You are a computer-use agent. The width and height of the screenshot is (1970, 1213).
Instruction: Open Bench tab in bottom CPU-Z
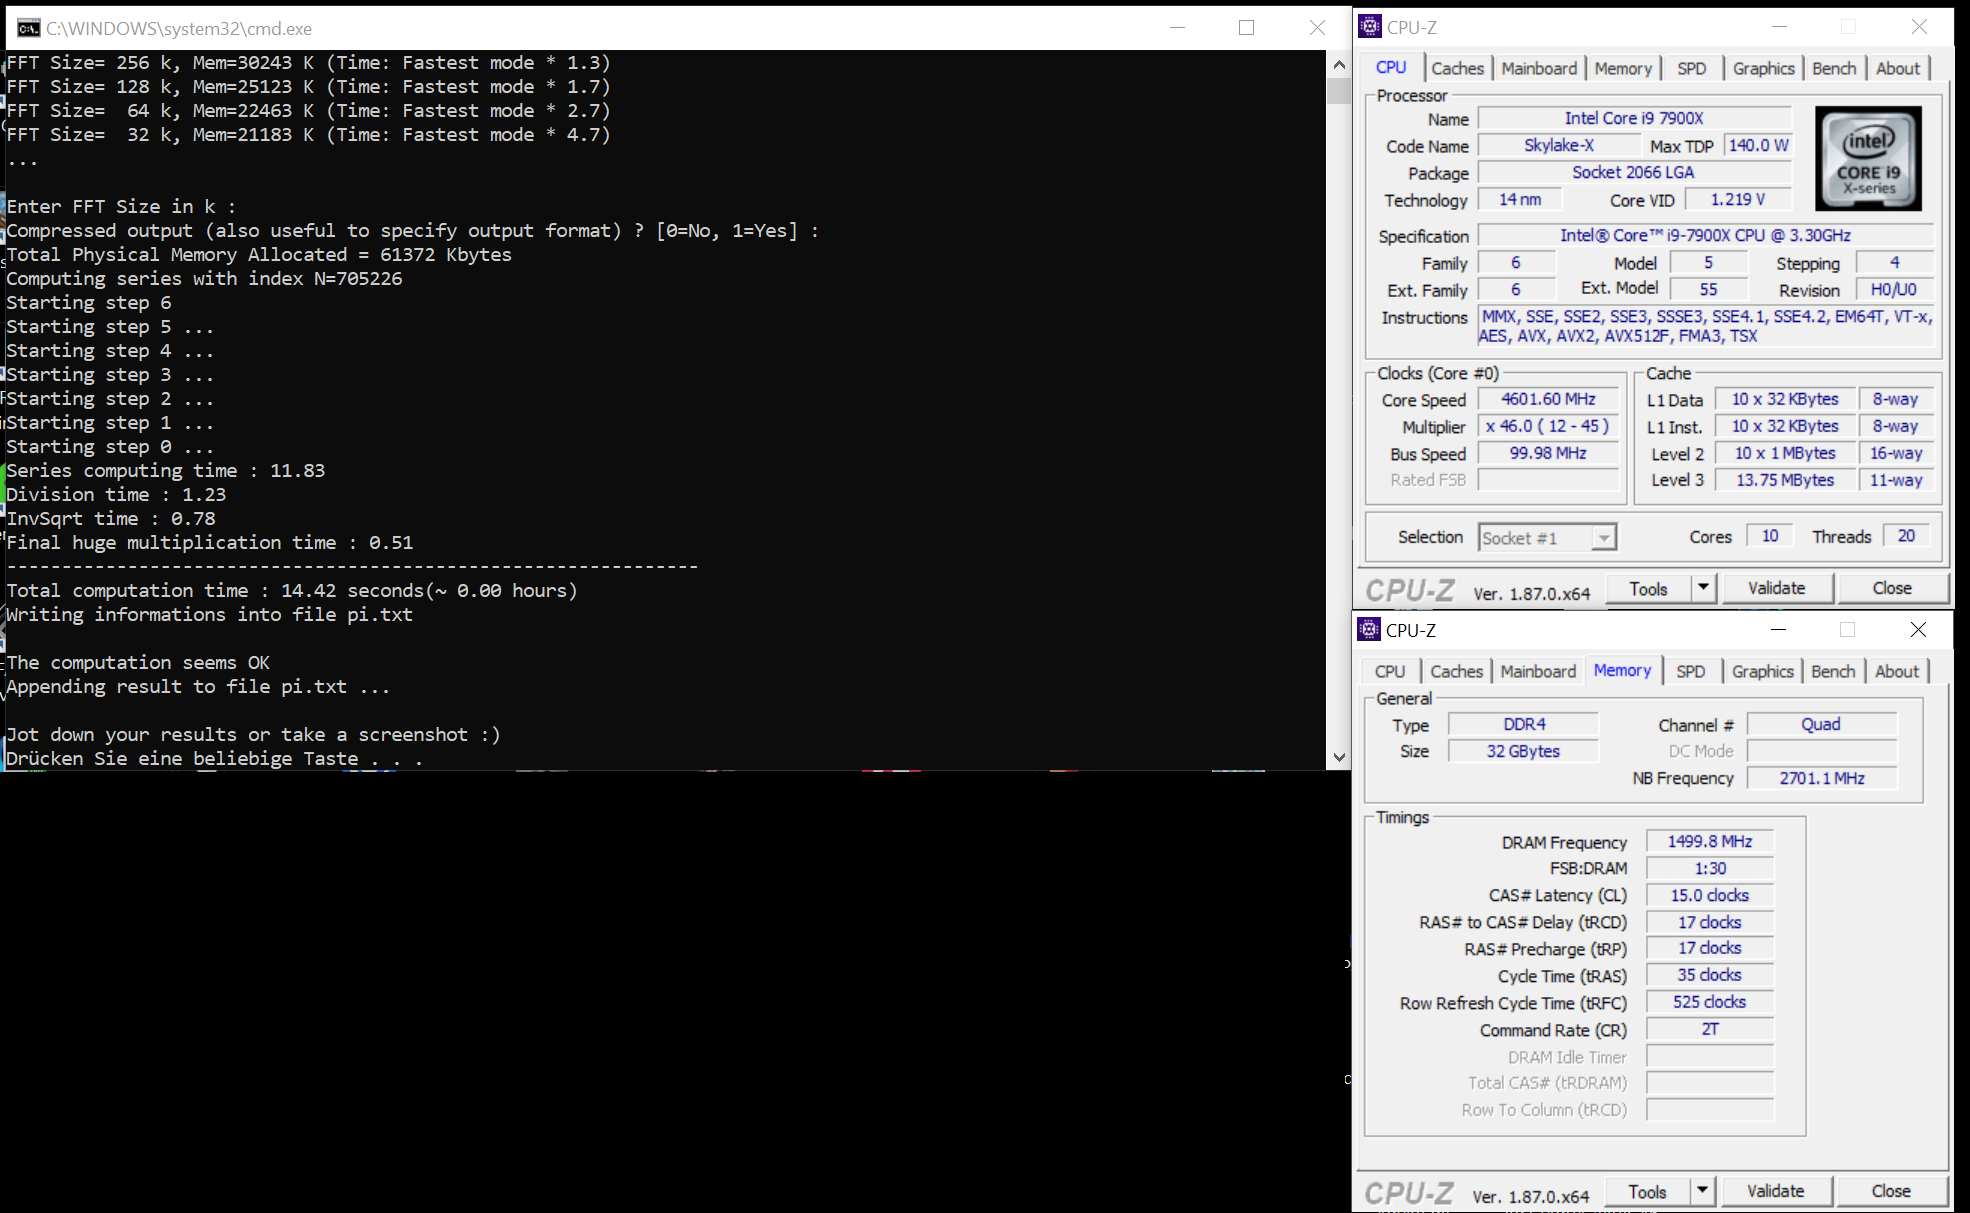[1833, 671]
